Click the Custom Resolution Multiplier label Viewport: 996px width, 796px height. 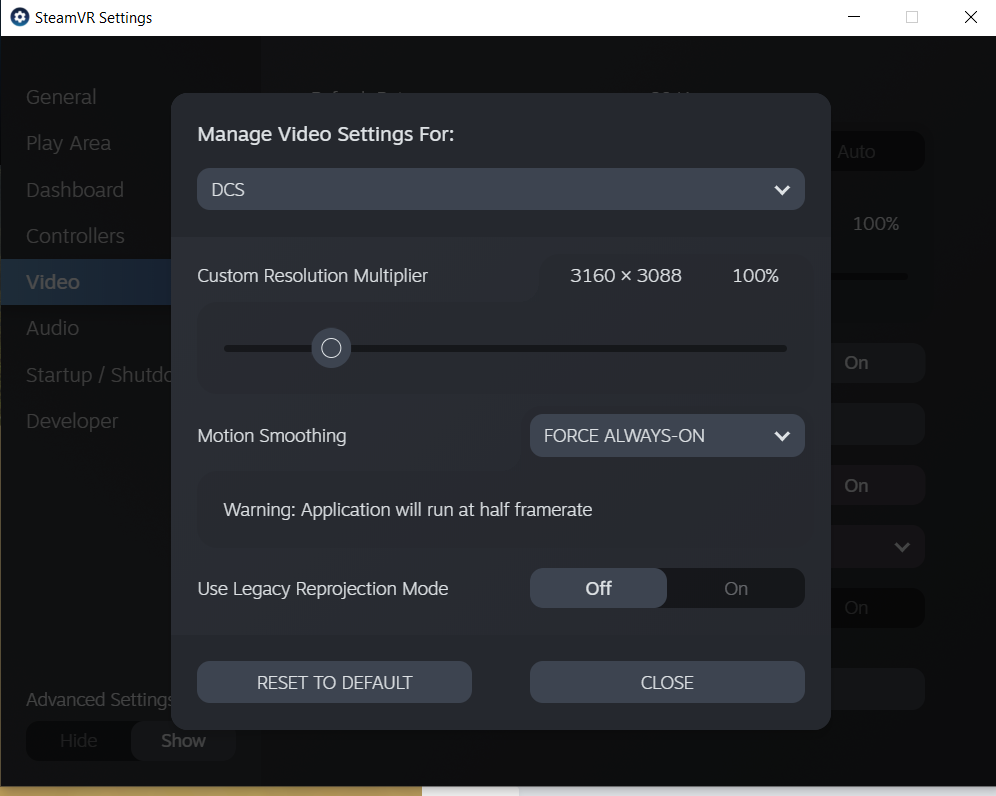point(313,276)
